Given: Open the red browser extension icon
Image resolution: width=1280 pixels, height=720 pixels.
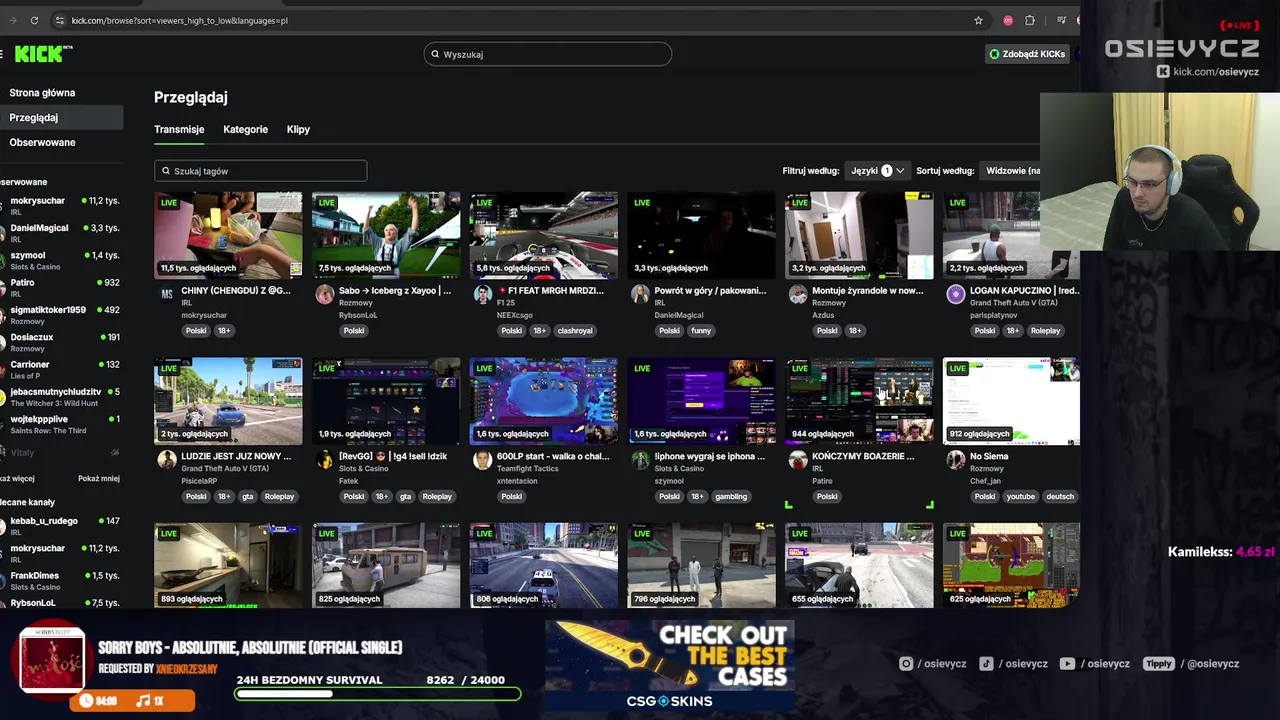Looking at the screenshot, I should click(1008, 20).
